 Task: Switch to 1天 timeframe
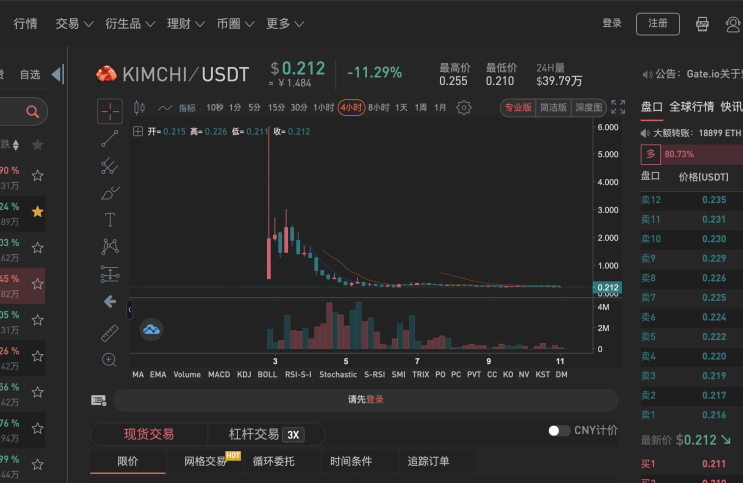click(x=401, y=108)
